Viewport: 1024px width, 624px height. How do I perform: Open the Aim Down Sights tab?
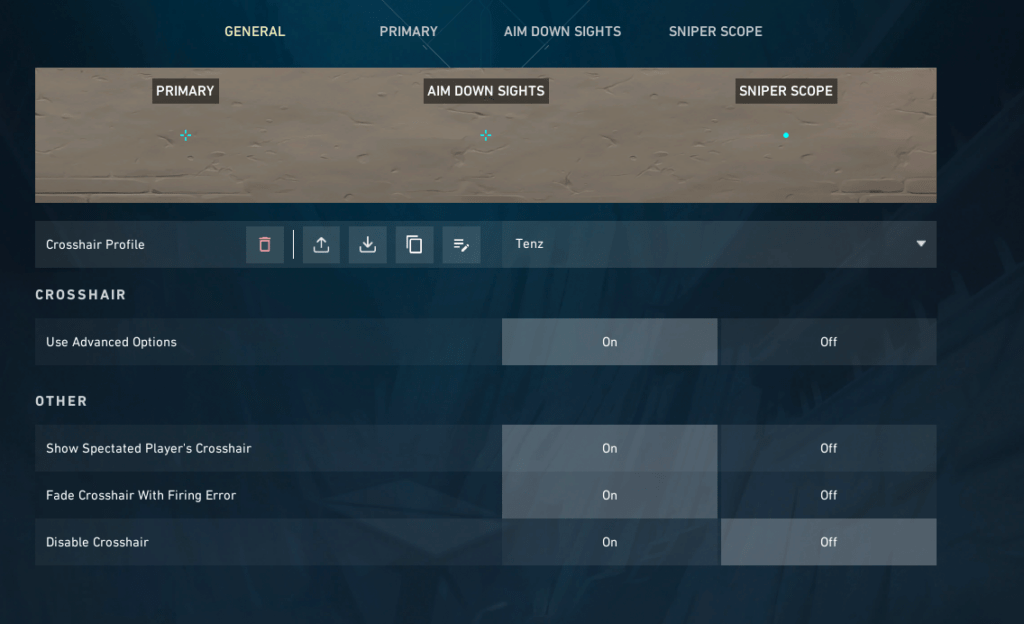tap(562, 31)
